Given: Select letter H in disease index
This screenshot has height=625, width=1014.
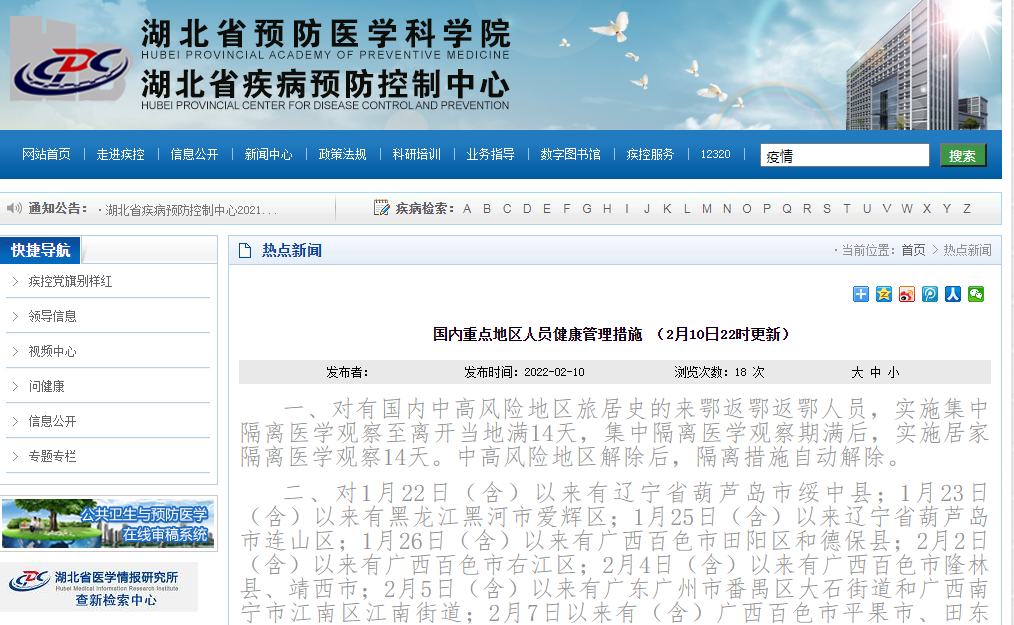Looking at the screenshot, I should click(607, 209).
